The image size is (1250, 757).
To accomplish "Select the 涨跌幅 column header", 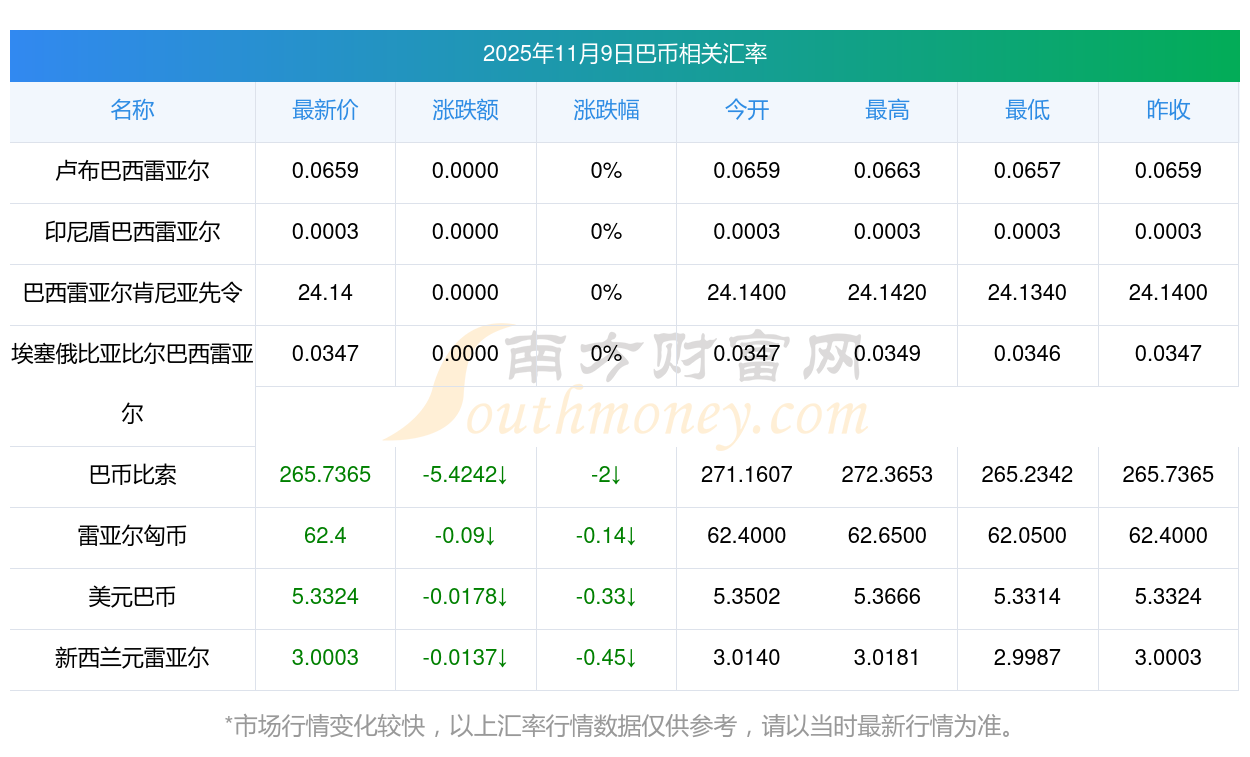I will point(606,111).
